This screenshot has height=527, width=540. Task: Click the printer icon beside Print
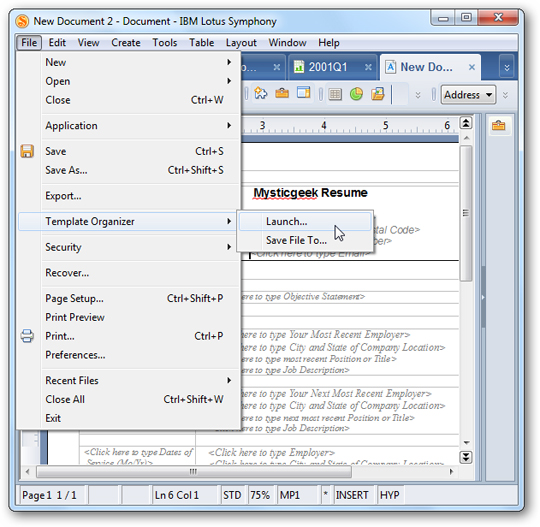[x=27, y=336]
